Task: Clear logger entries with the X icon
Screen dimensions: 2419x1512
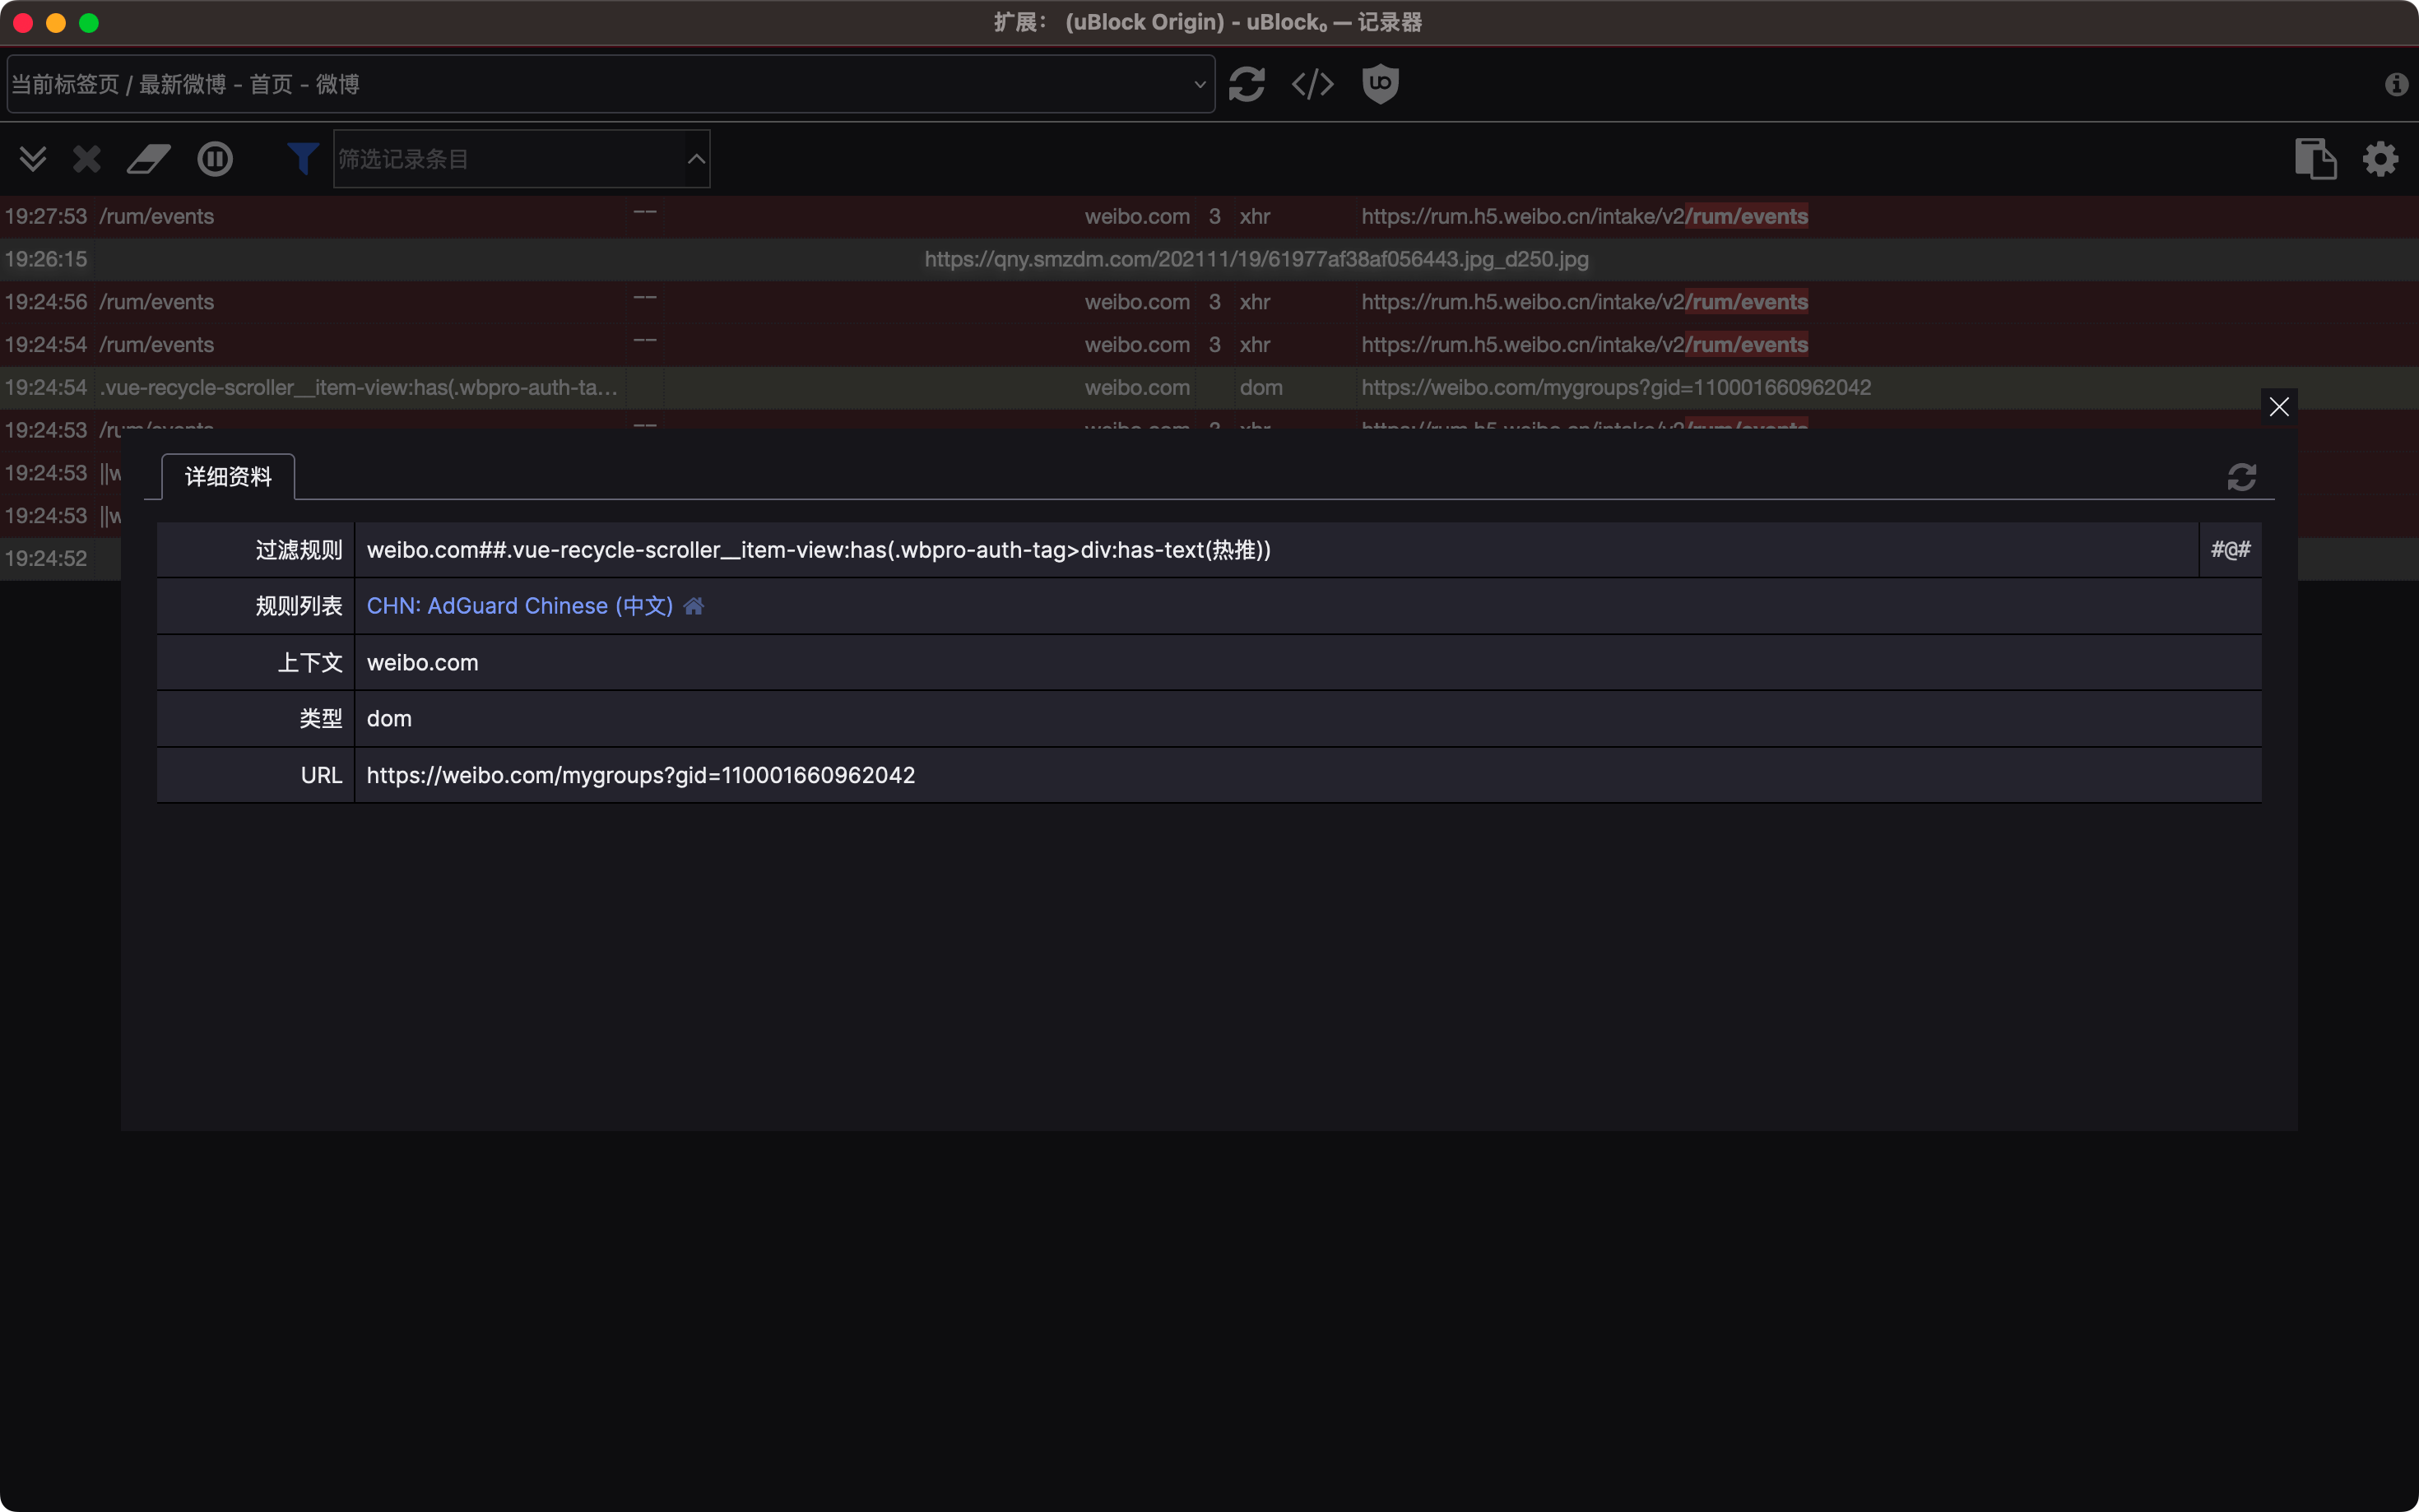Action: (87, 159)
